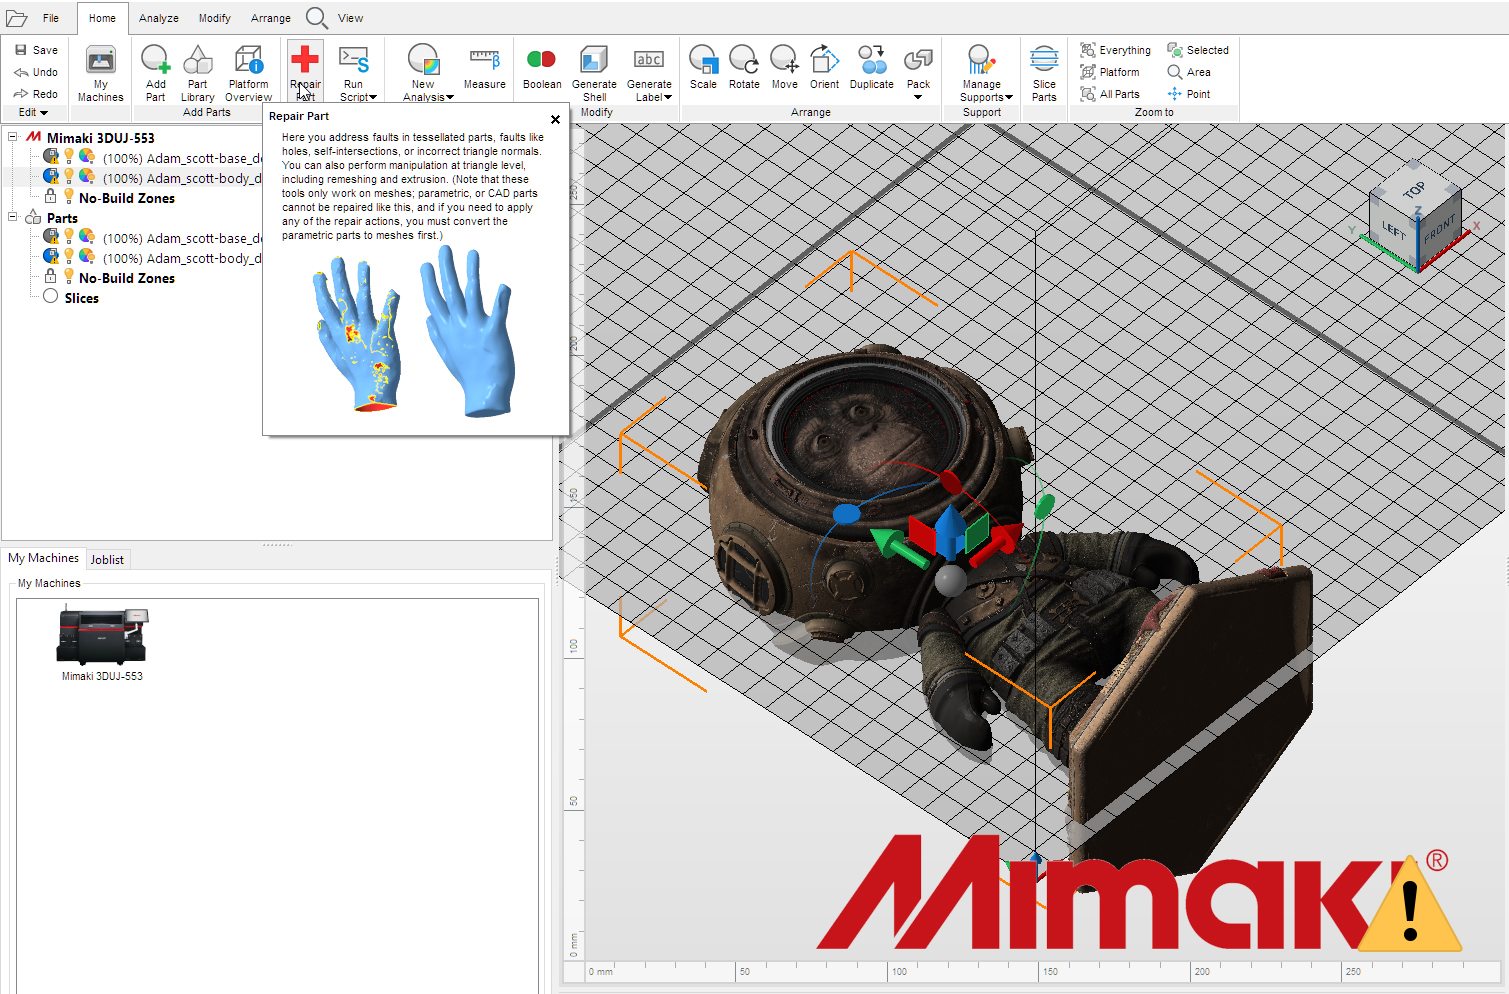
Task: Open the File menu
Action: point(51,18)
